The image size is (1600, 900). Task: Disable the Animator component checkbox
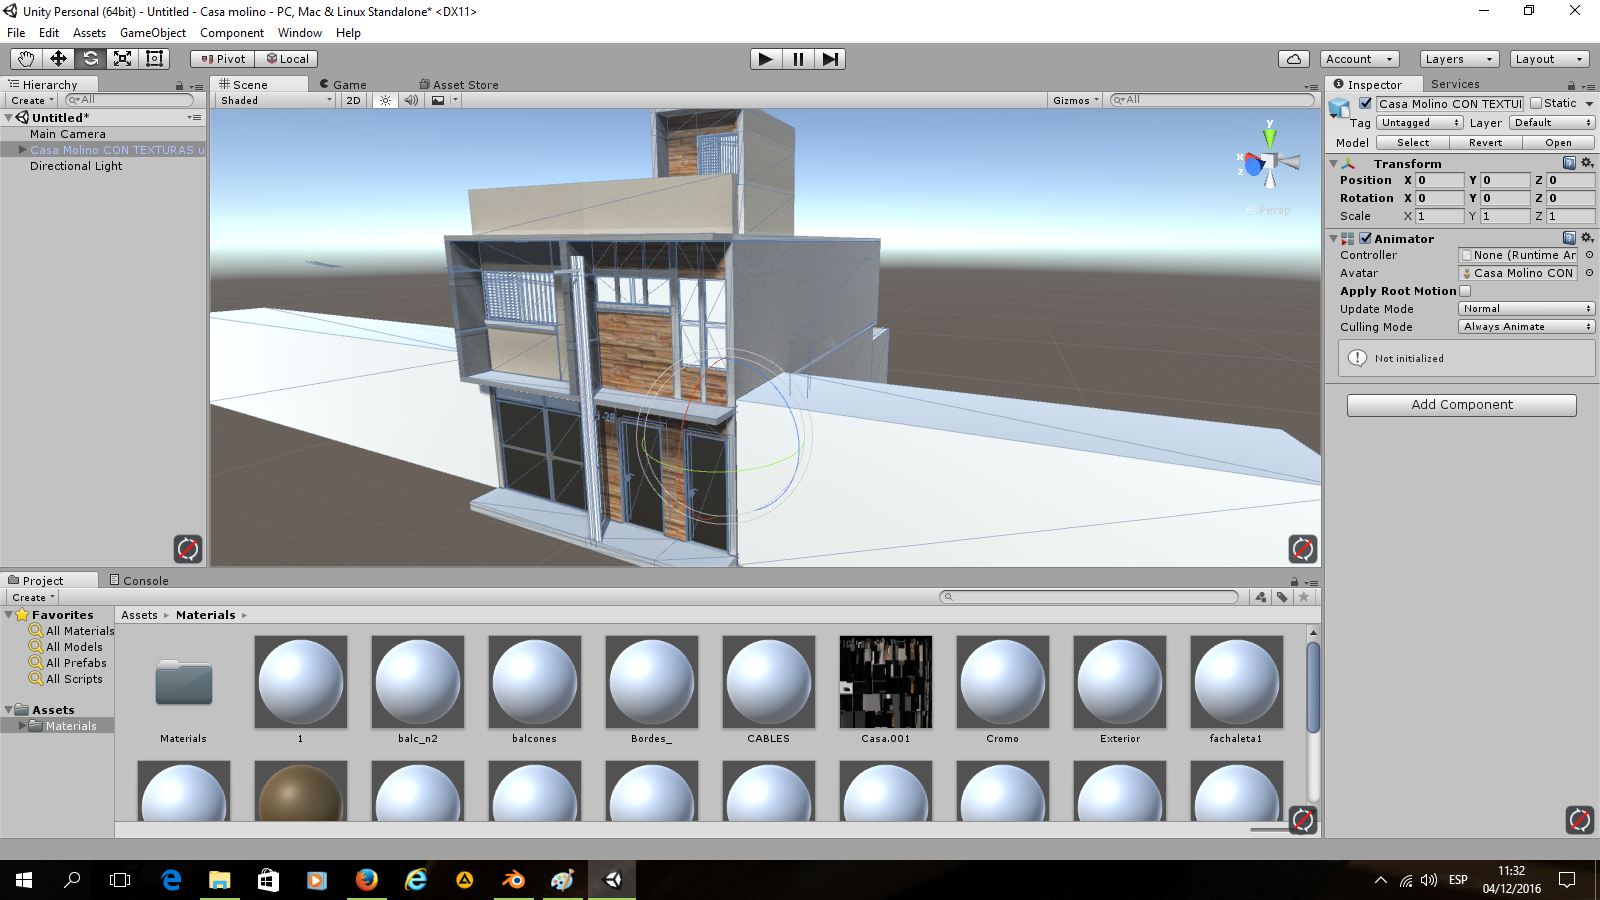pos(1365,238)
